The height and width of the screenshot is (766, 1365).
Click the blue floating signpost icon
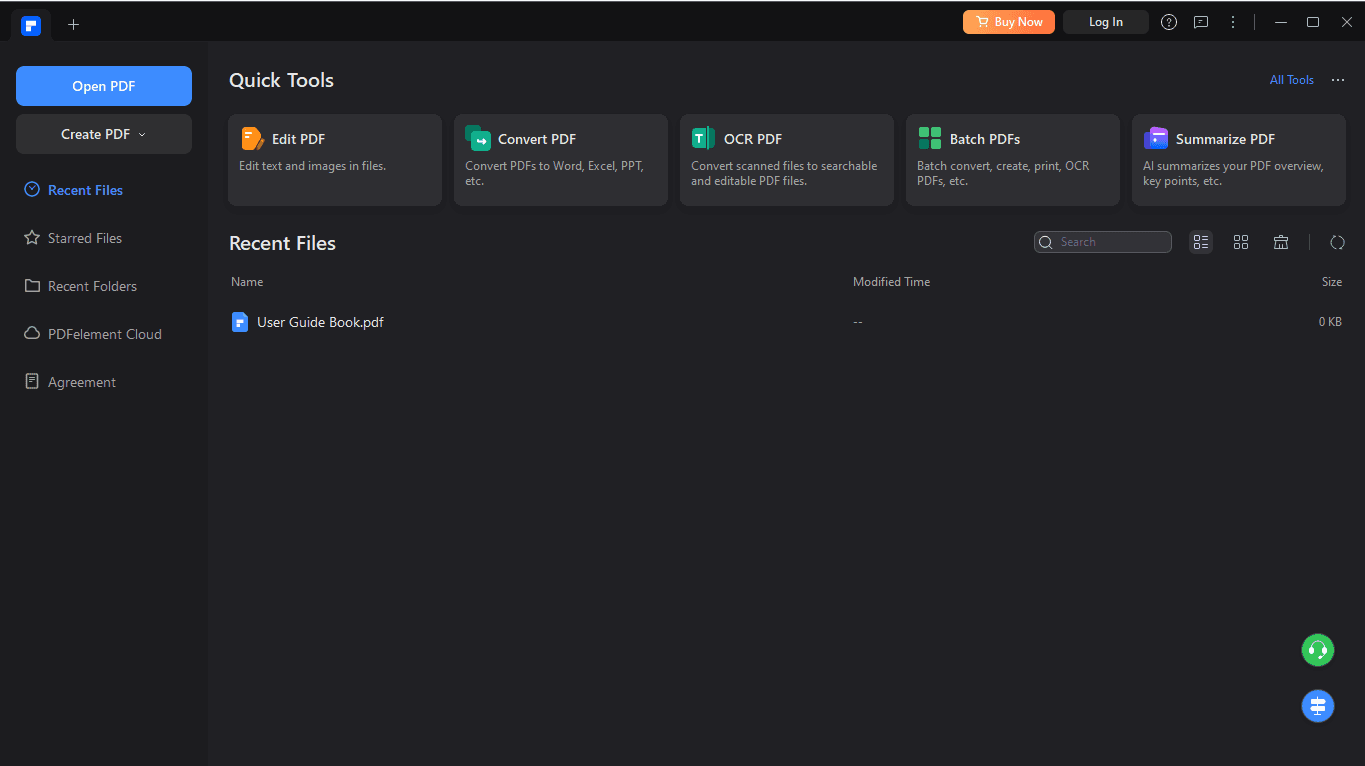[x=1318, y=706]
